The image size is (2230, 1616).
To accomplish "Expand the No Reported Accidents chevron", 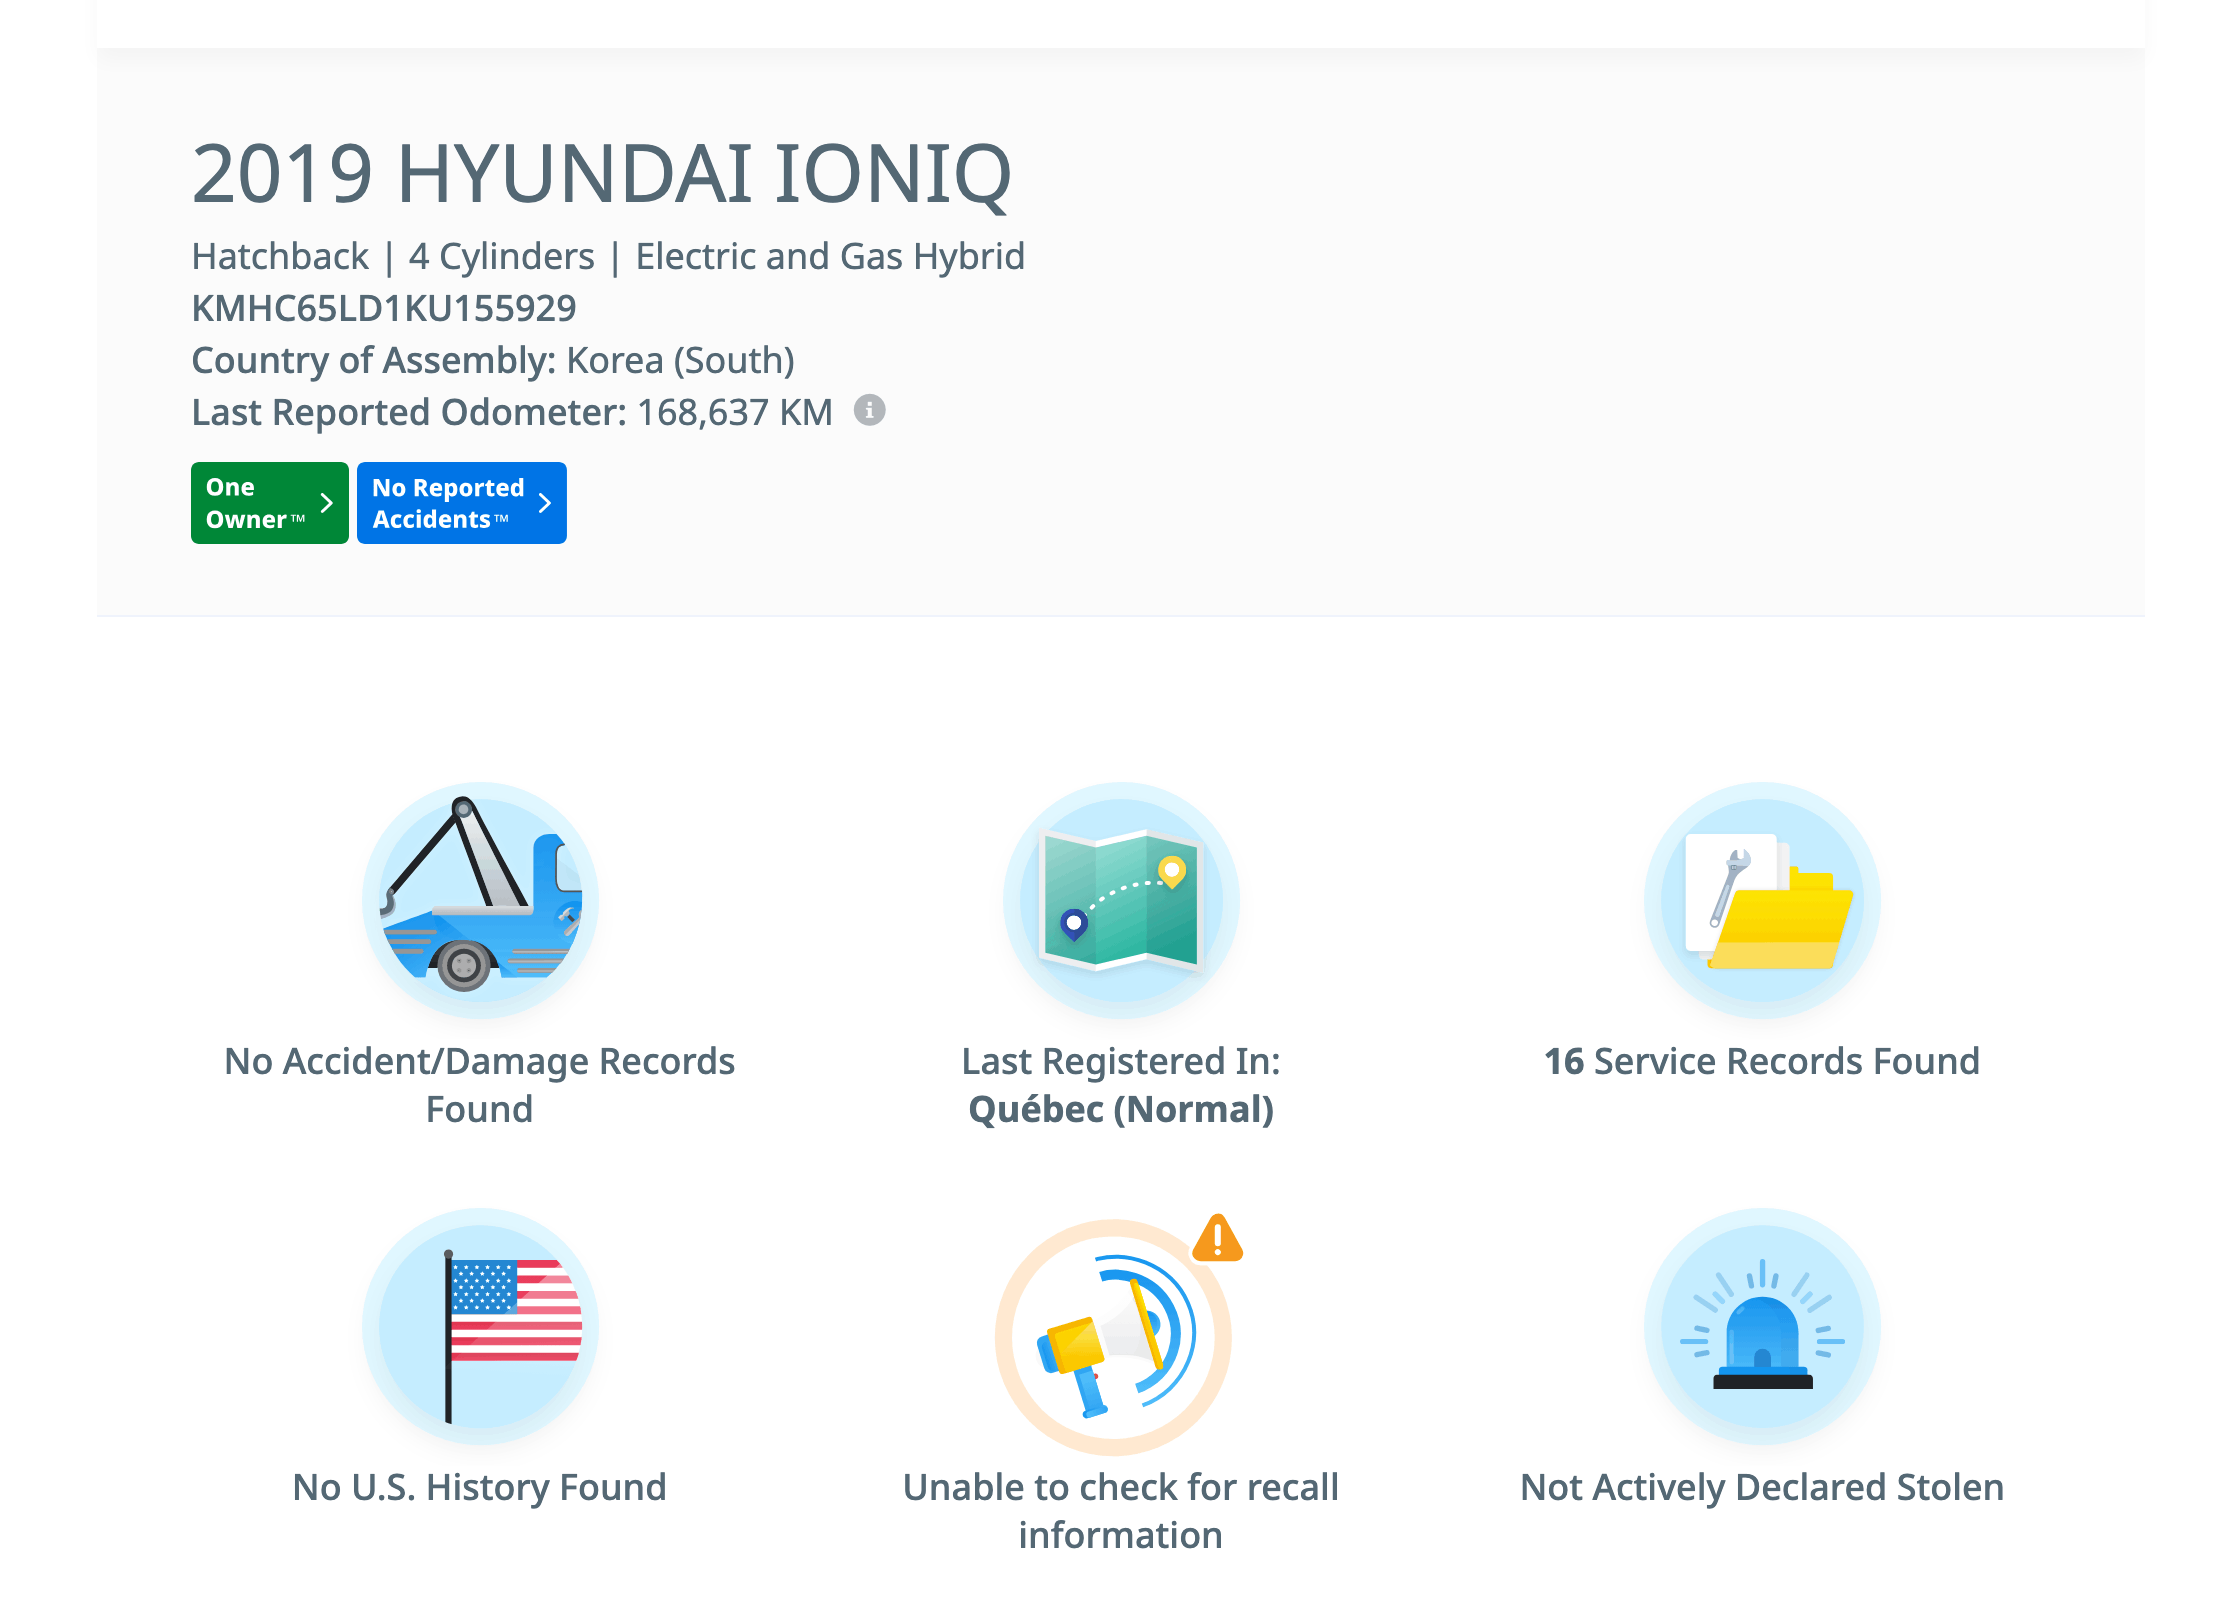I will coord(545,503).
